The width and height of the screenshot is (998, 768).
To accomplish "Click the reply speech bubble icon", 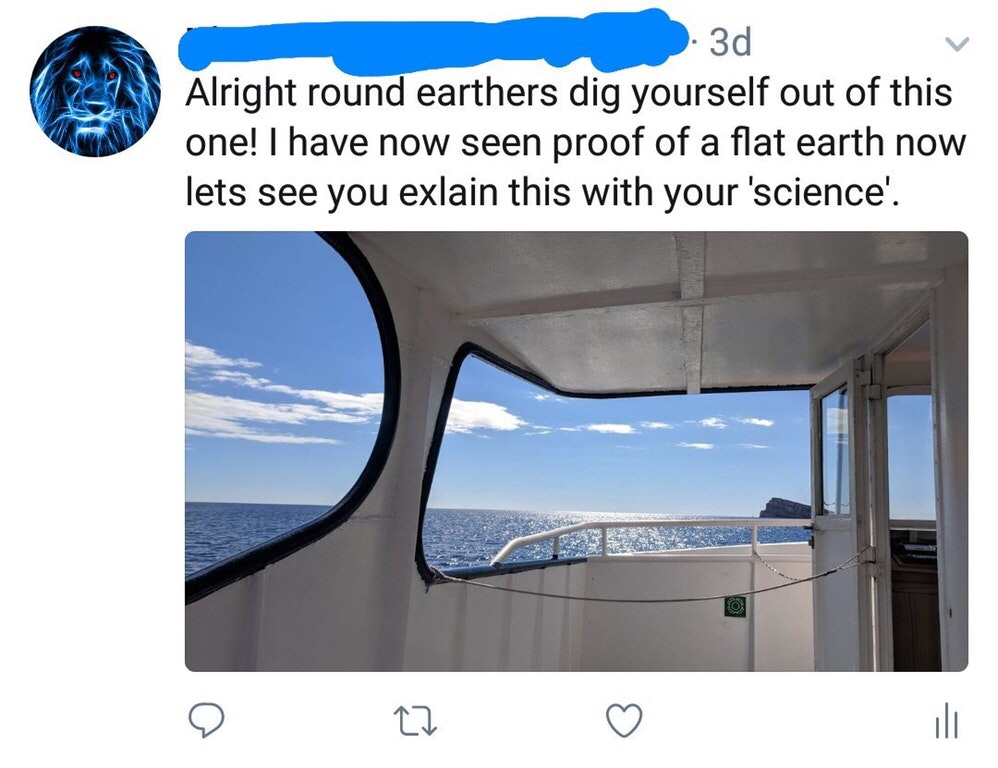I will 206,721.
